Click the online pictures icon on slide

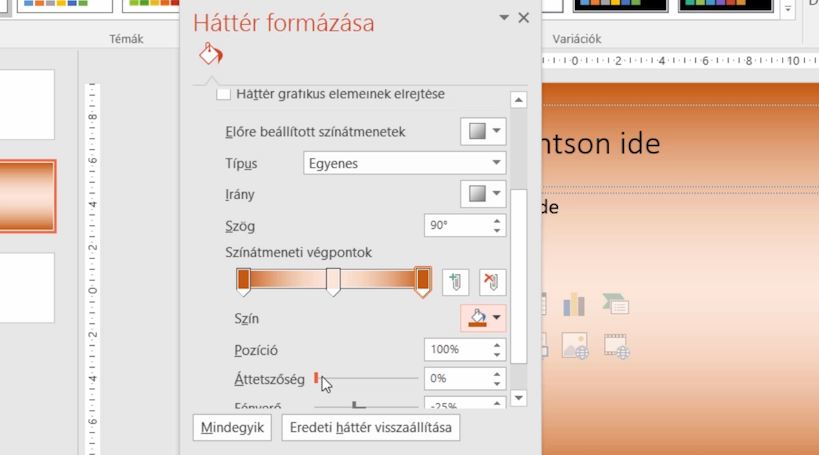[x=575, y=346]
